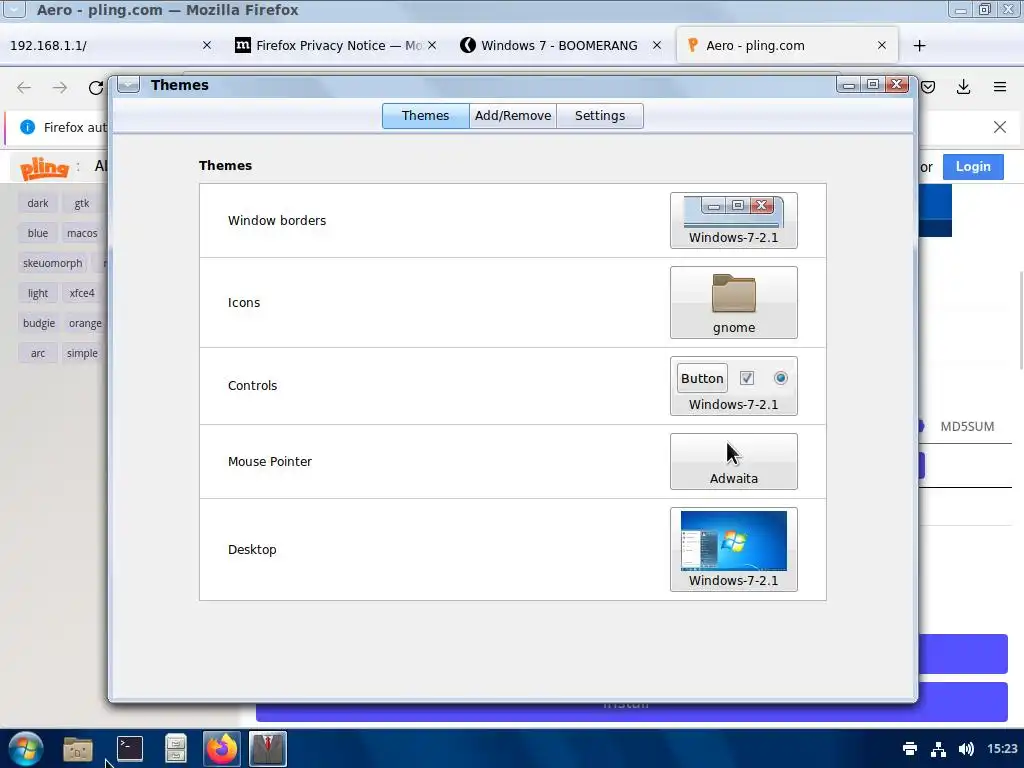Launch the terminal from the taskbar

(x=129, y=748)
